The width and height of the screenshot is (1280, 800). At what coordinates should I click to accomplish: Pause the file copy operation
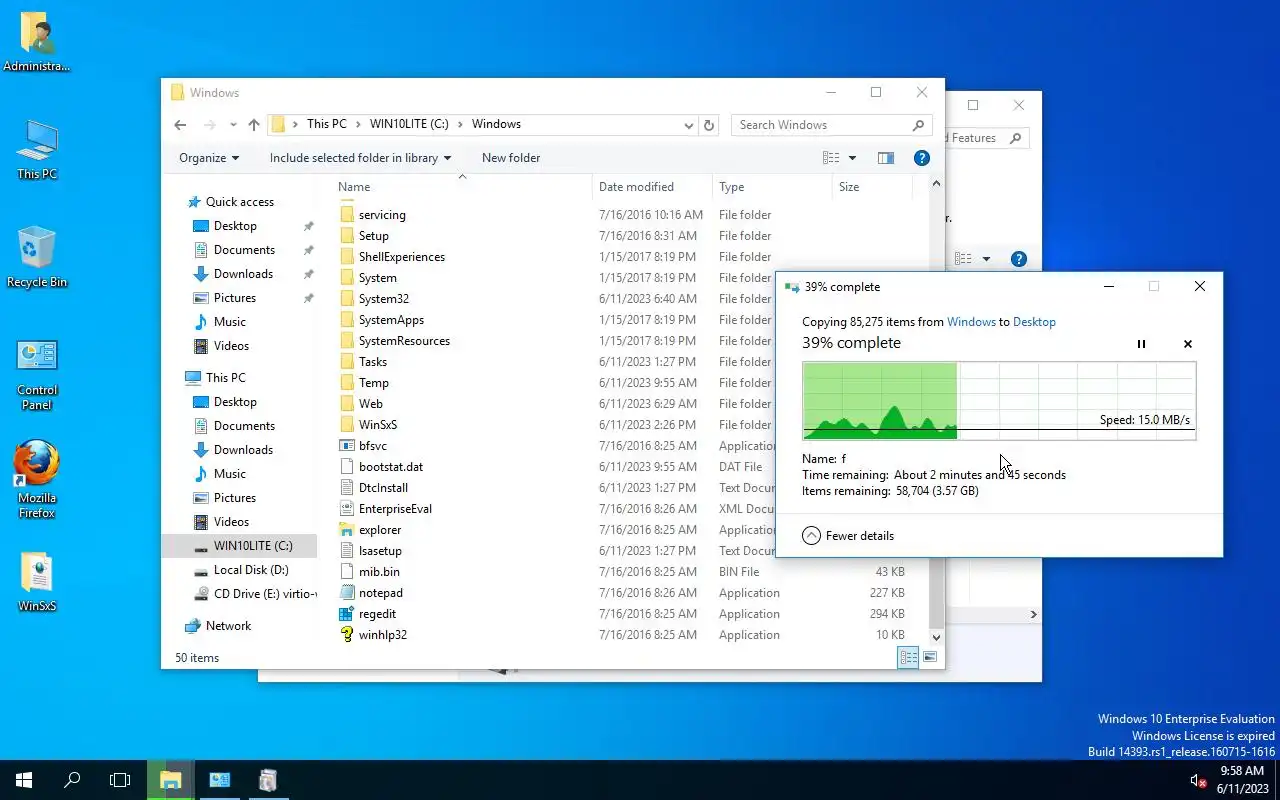[x=1141, y=344]
